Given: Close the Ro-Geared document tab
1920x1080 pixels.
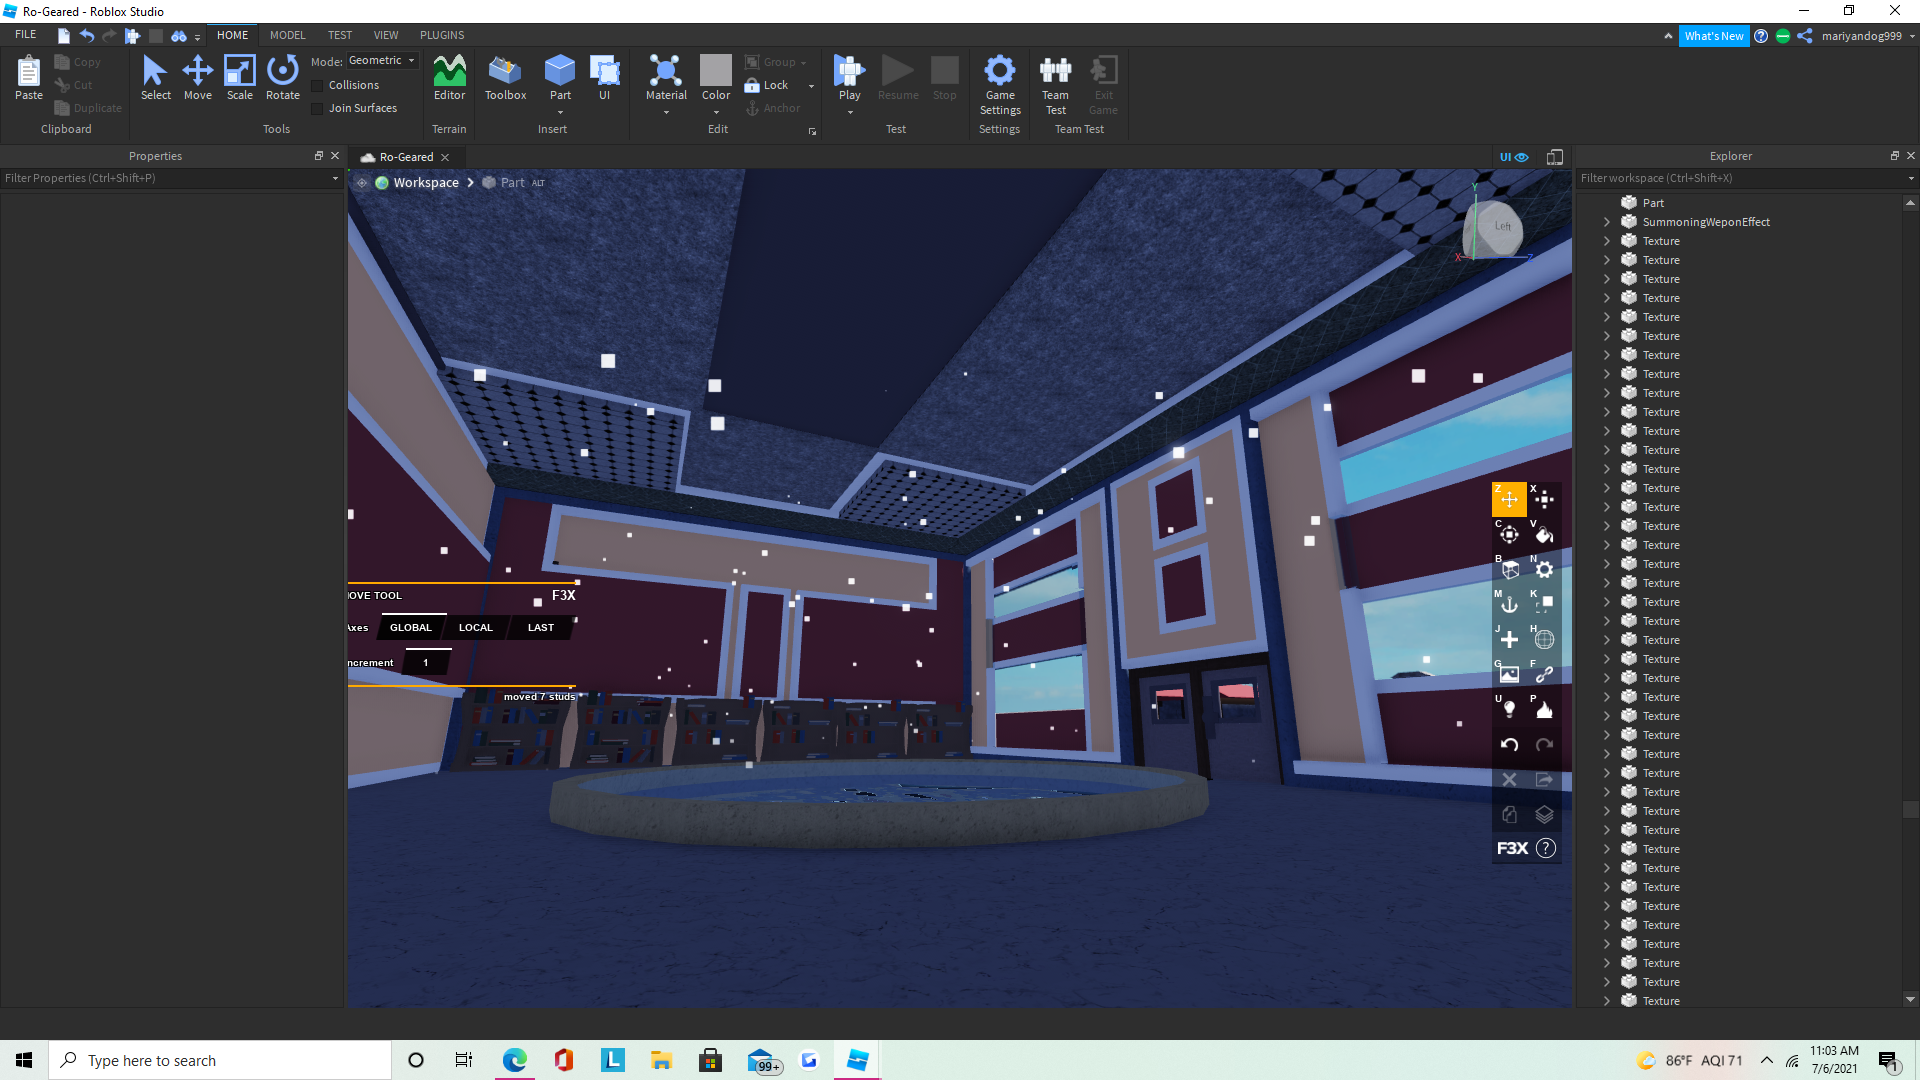Looking at the screenshot, I should pyautogui.click(x=445, y=158).
